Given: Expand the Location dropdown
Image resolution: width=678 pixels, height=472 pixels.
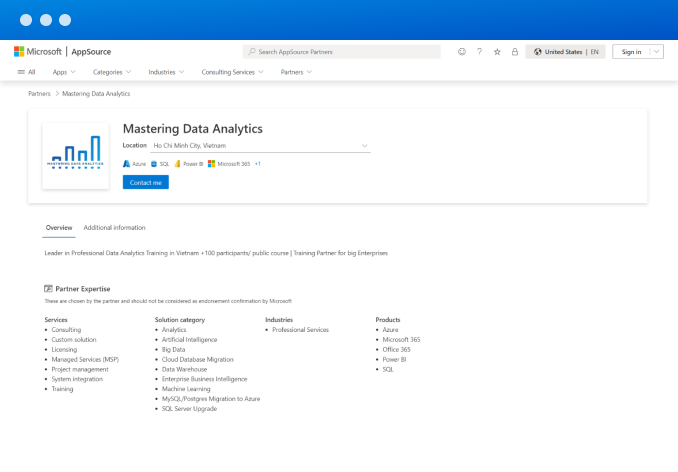Looking at the screenshot, I should pos(364,146).
